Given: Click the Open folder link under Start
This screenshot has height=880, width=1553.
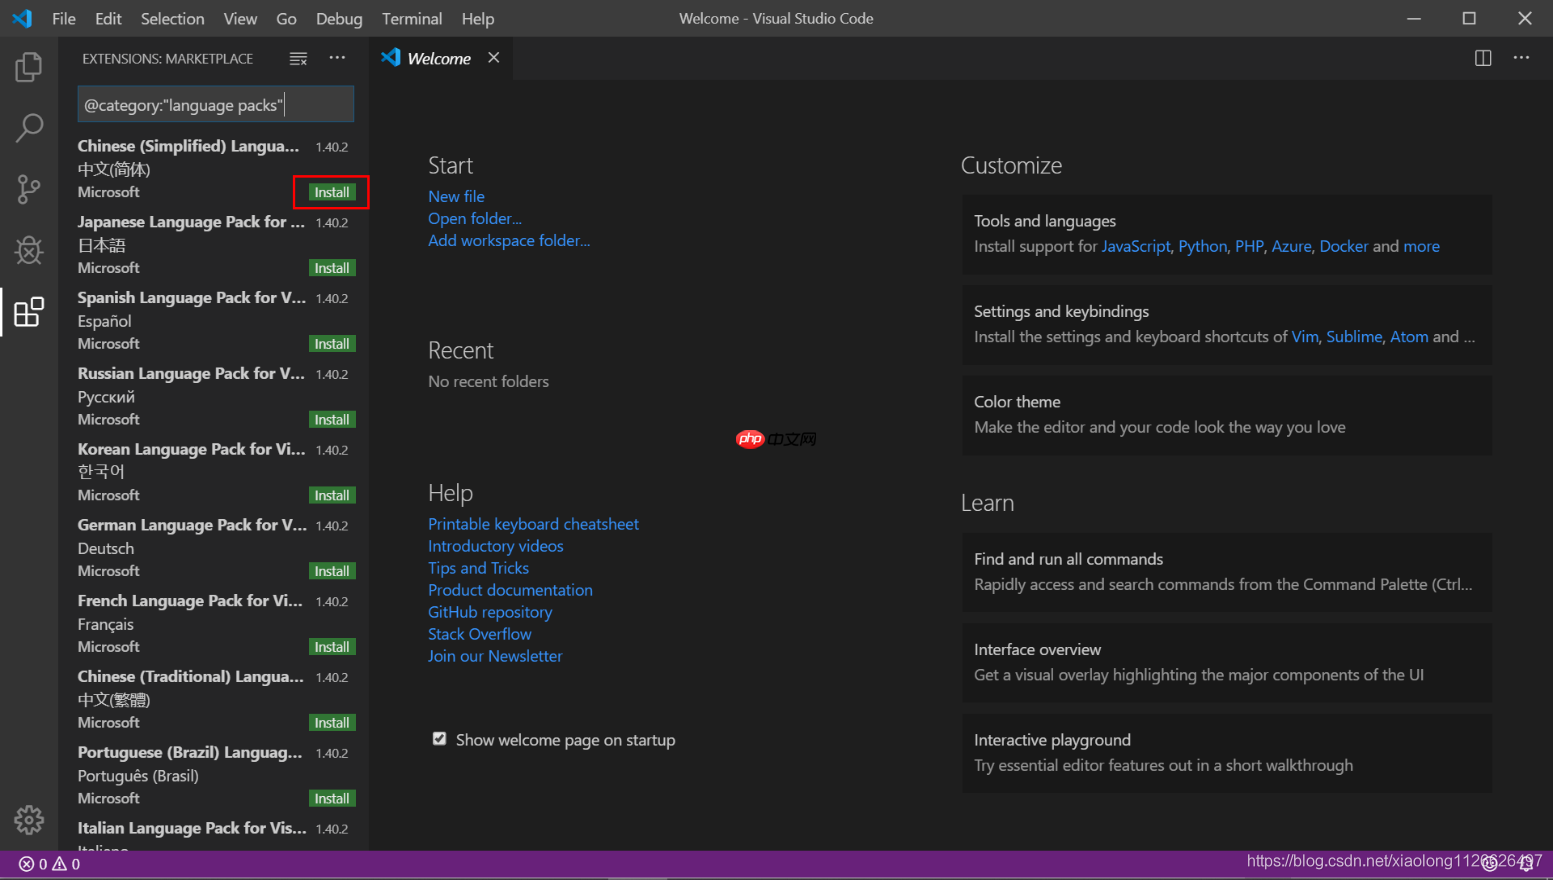Looking at the screenshot, I should (x=474, y=218).
